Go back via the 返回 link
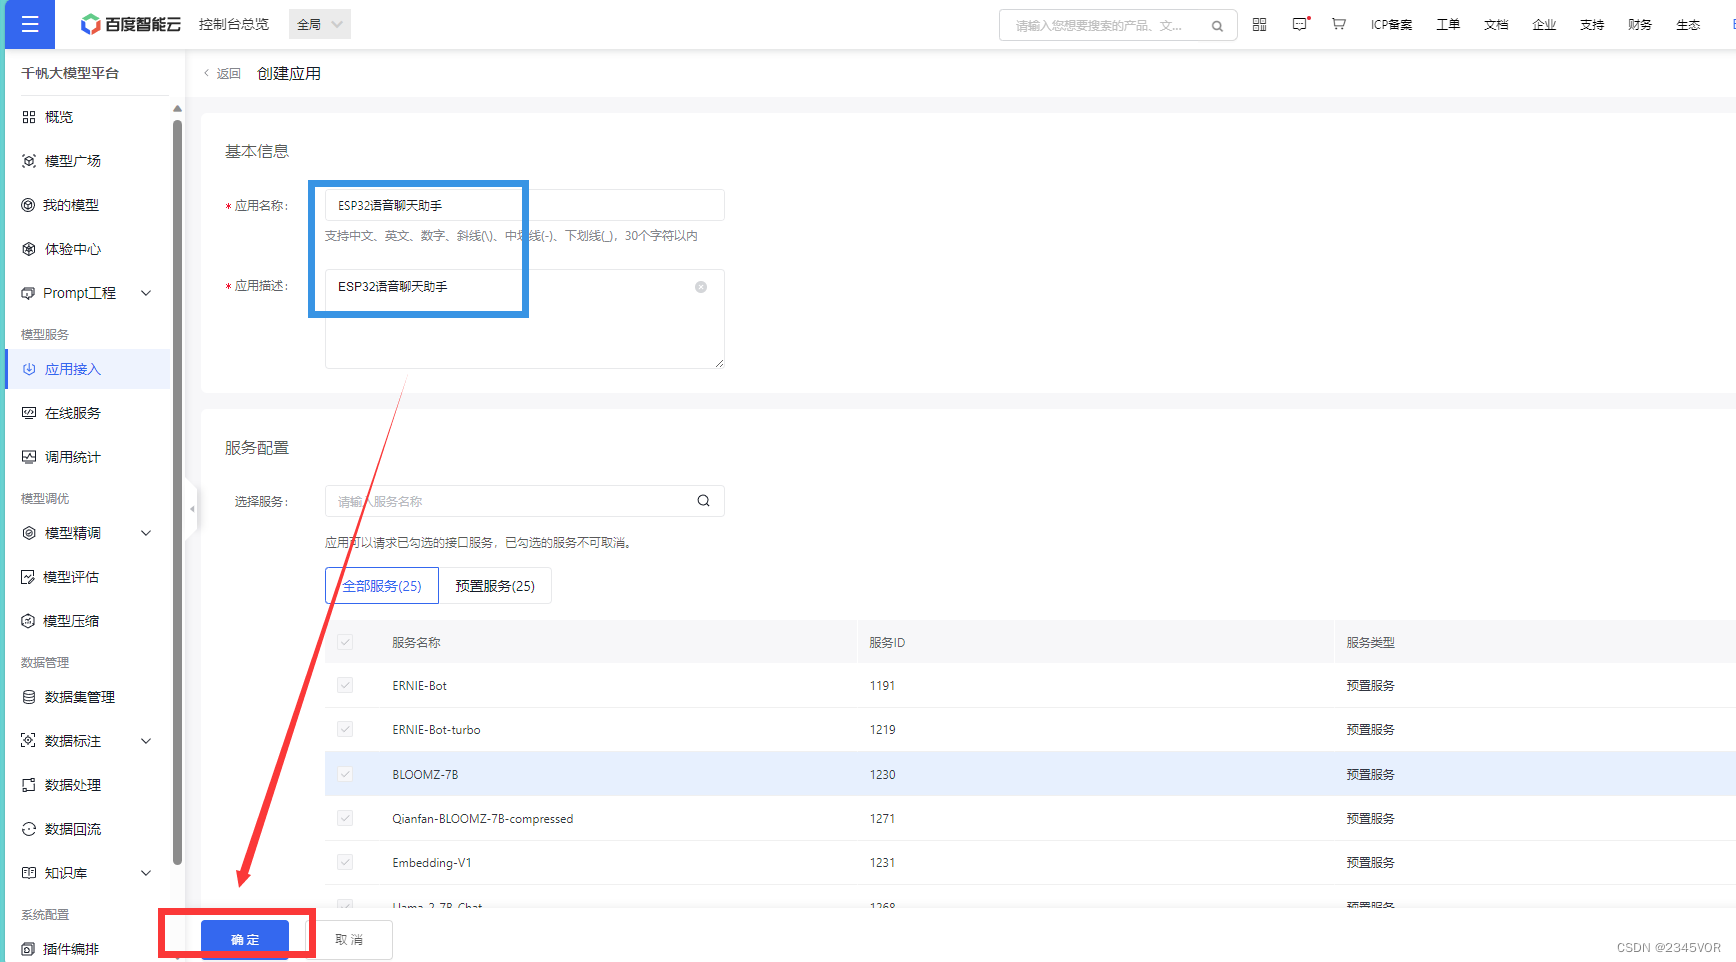This screenshot has height=962, width=1736. click(222, 74)
